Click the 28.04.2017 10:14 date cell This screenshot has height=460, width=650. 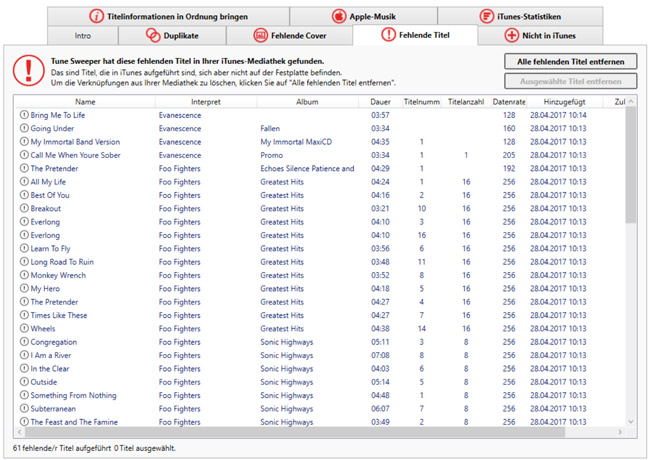coord(558,115)
